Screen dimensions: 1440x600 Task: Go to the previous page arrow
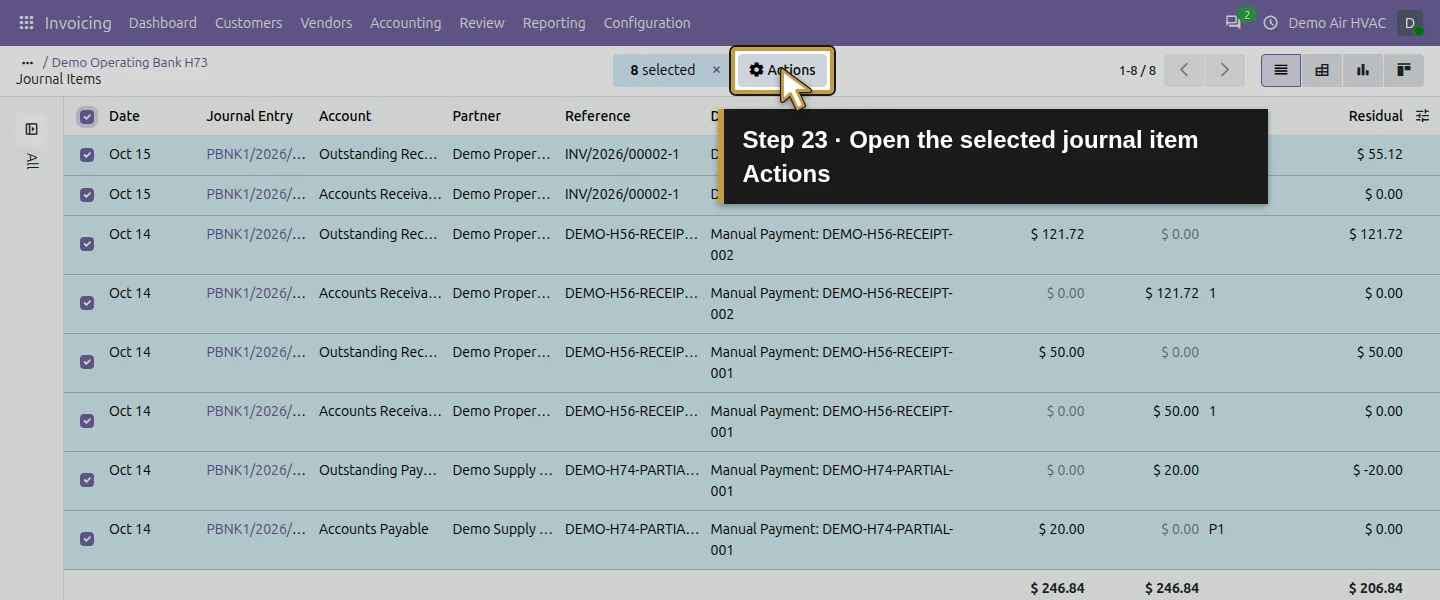click(x=1185, y=70)
